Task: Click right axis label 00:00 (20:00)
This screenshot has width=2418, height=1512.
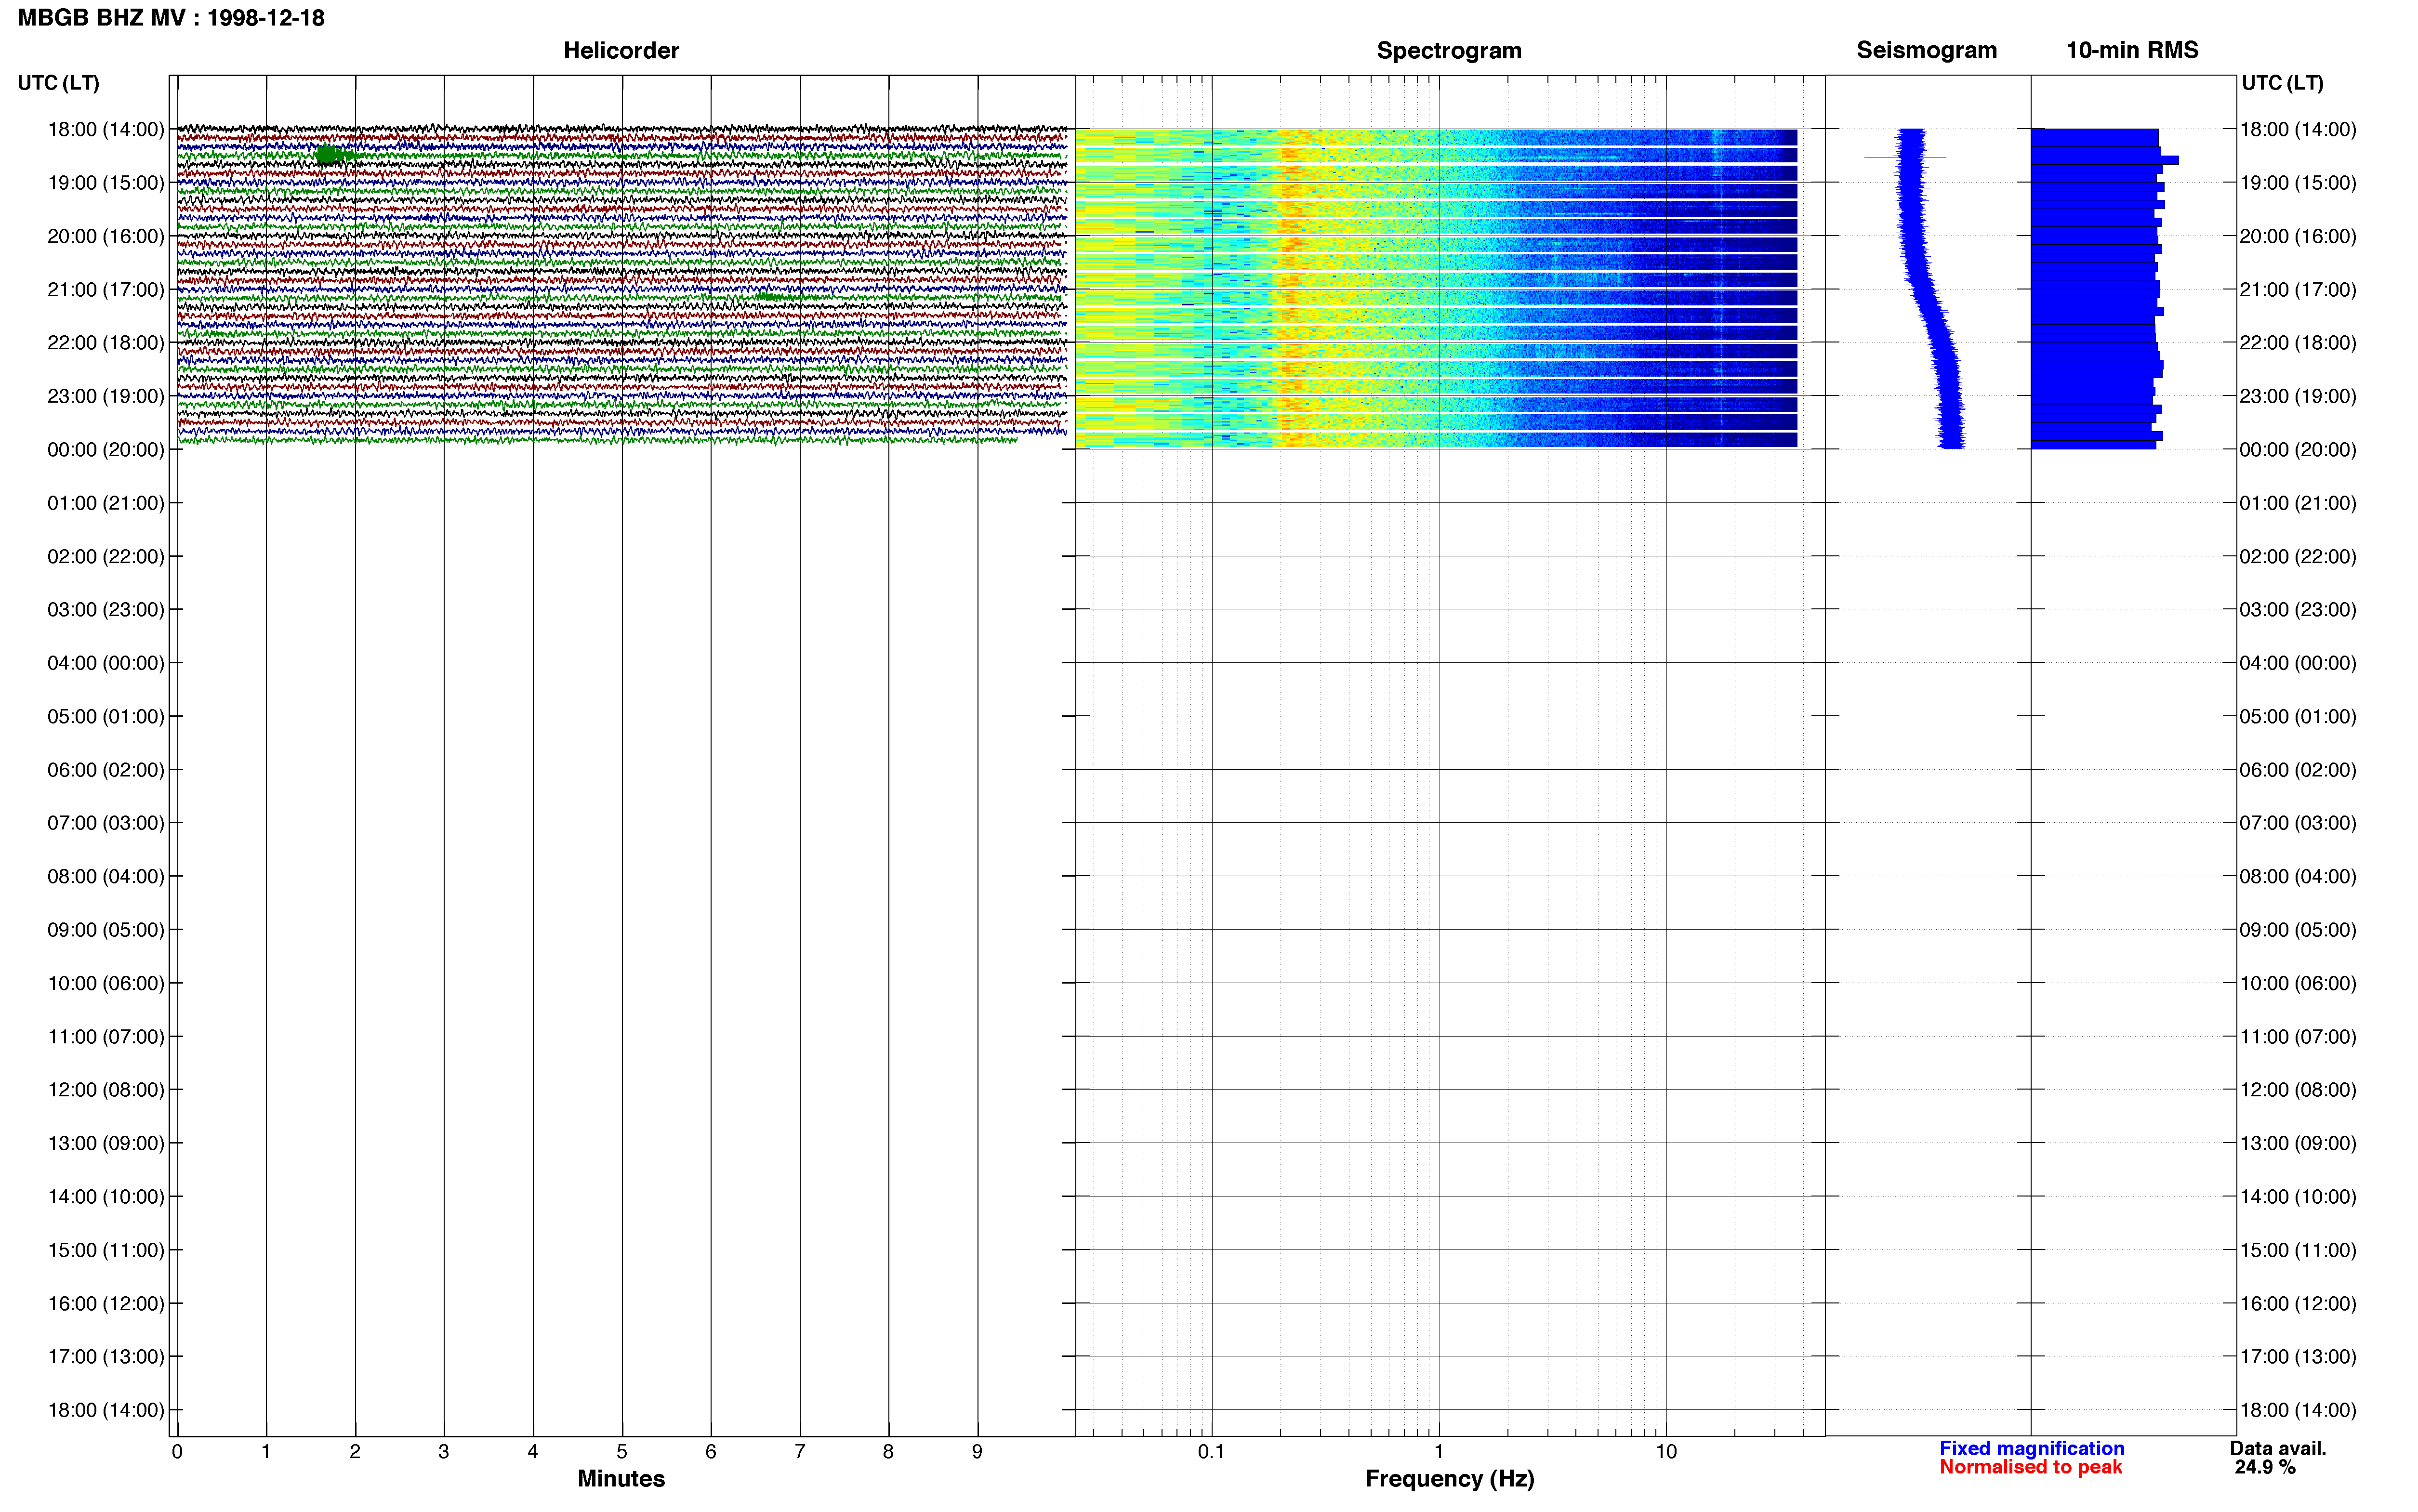Action: click(2298, 450)
